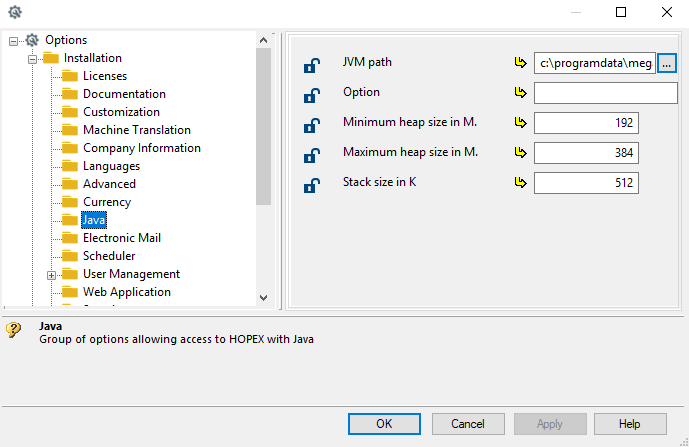Select Currency in the tree

[x=107, y=202]
